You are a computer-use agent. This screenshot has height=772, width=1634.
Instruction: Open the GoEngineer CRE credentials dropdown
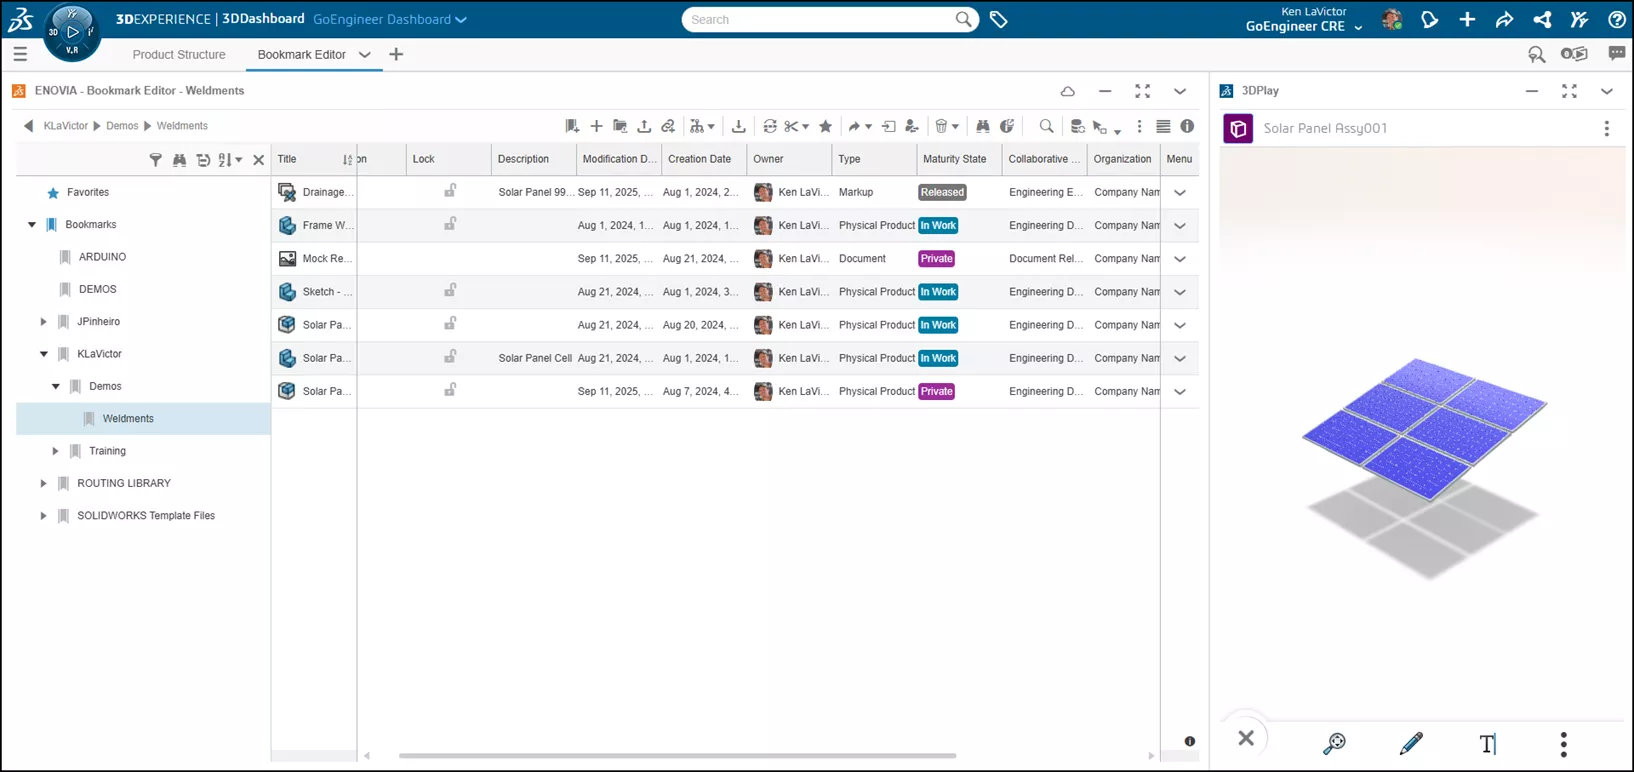(1304, 27)
